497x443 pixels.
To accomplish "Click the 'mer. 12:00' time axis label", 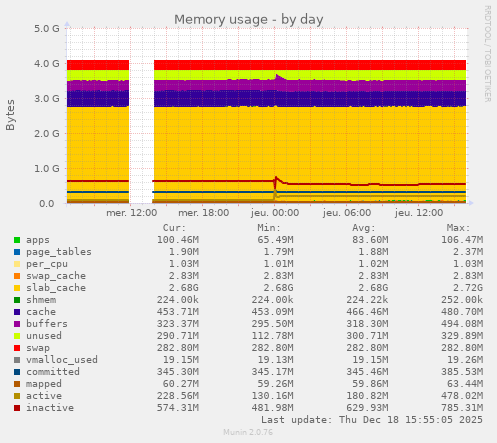I will coord(132,213).
